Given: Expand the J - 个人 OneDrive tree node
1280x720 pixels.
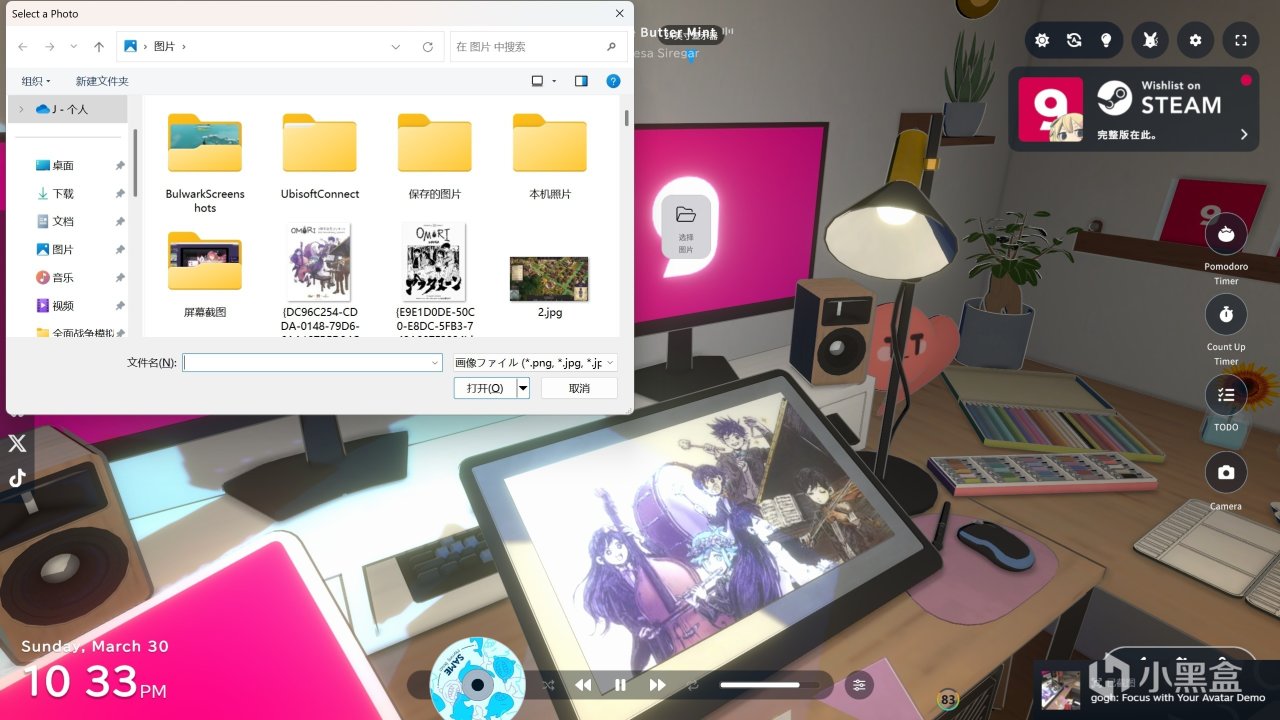Looking at the screenshot, I should coord(21,109).
